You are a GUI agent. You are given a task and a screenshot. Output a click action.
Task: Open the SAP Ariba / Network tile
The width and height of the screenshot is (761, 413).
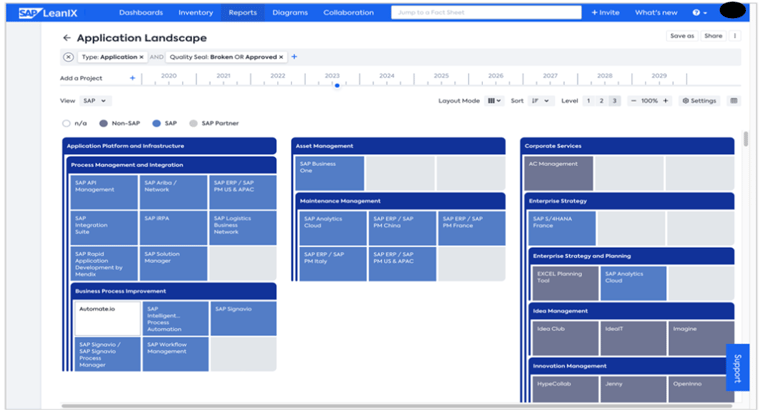tap(173, 192)
